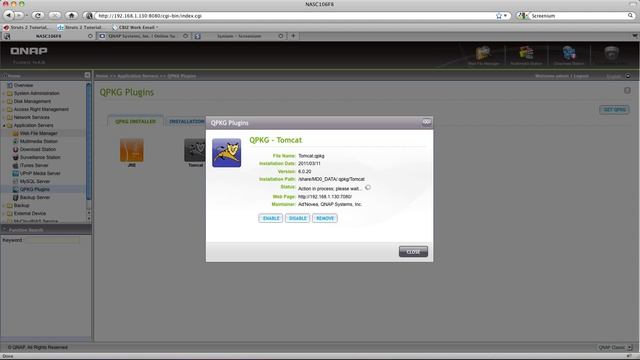
Task: Expand the Backup folder
Action: (x=4, y=205)
